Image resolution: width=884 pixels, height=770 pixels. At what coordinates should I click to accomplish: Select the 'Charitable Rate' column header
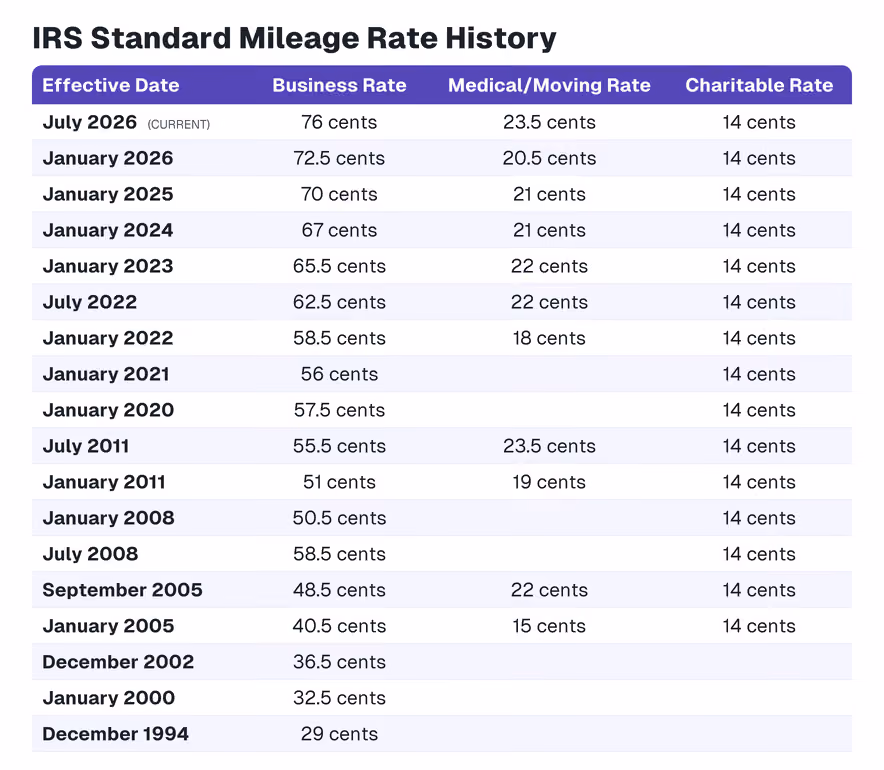pyautogui.click(x=759, y=85)
